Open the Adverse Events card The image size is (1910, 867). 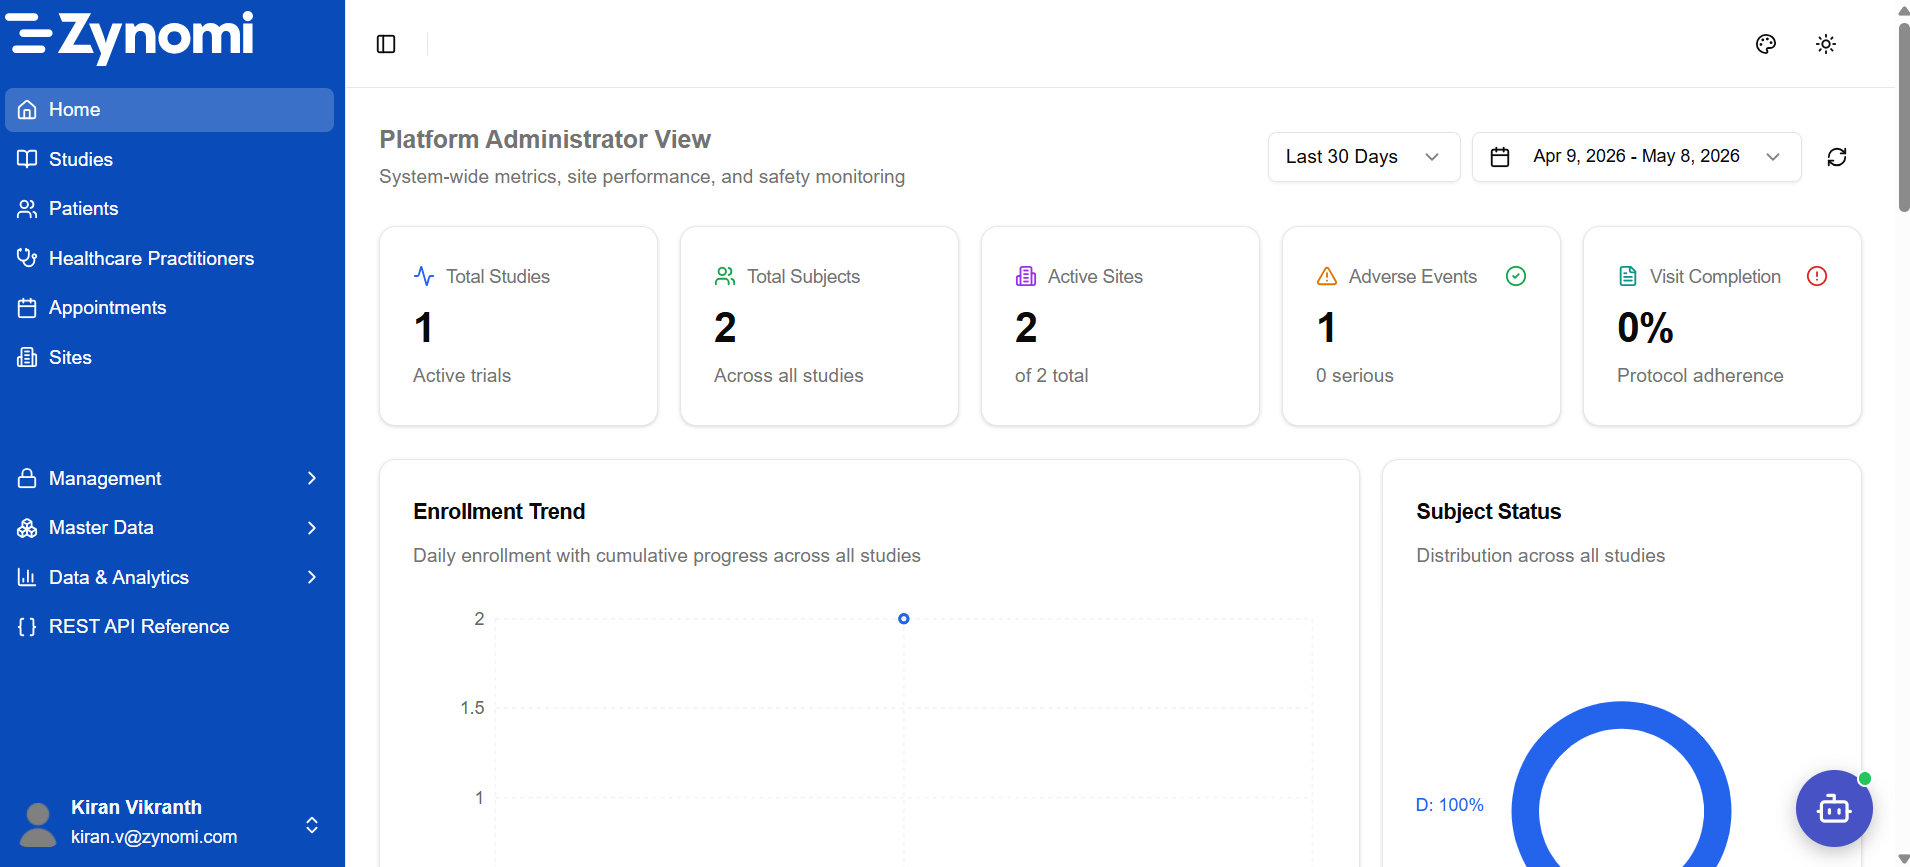(1421, 326)
